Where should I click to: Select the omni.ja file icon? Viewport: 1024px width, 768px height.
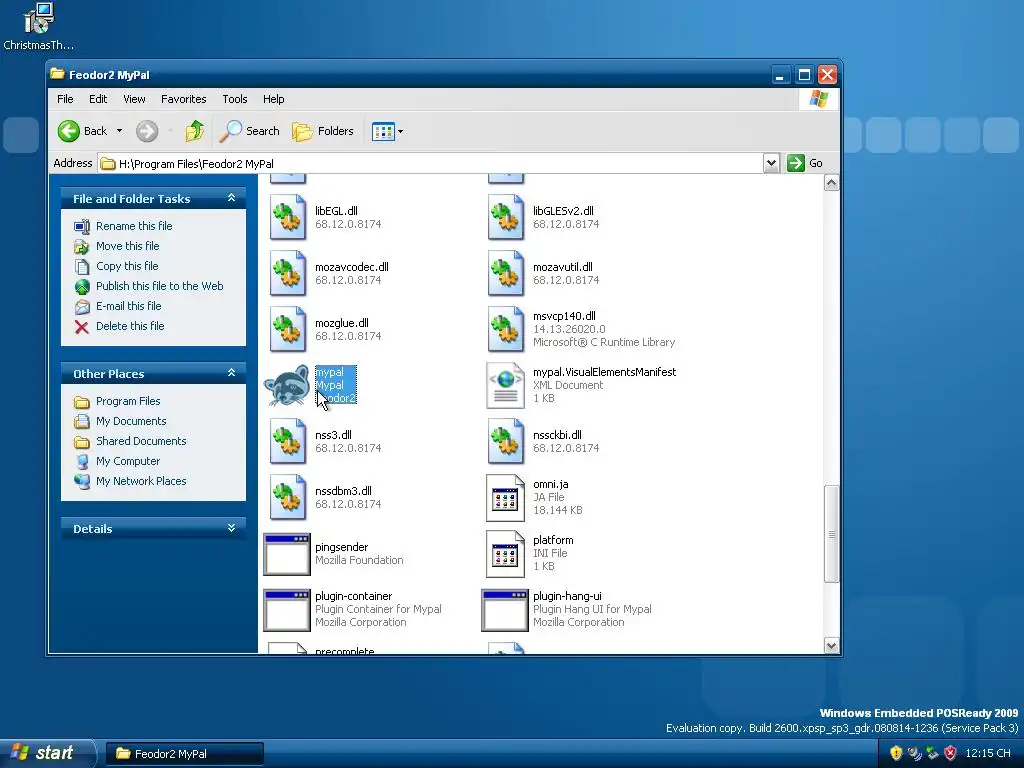click(x=505, y=498)
